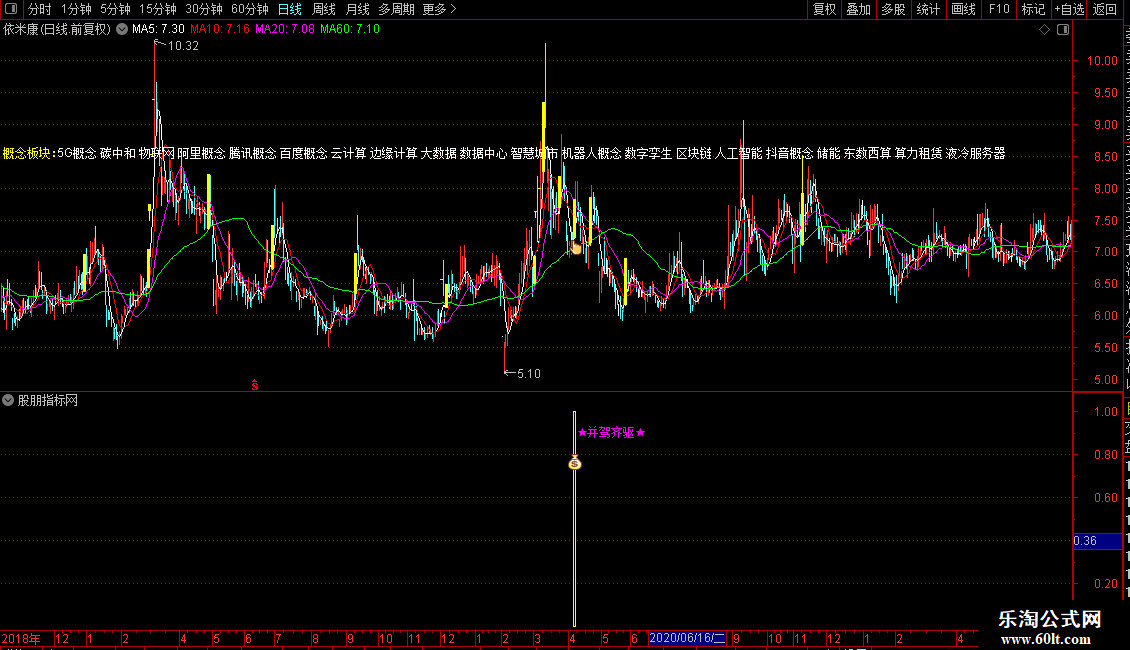Viewport: 1130px width, 650px height.
Task: Open 多股 multi-stock view
Action: [x=893, y=9]
